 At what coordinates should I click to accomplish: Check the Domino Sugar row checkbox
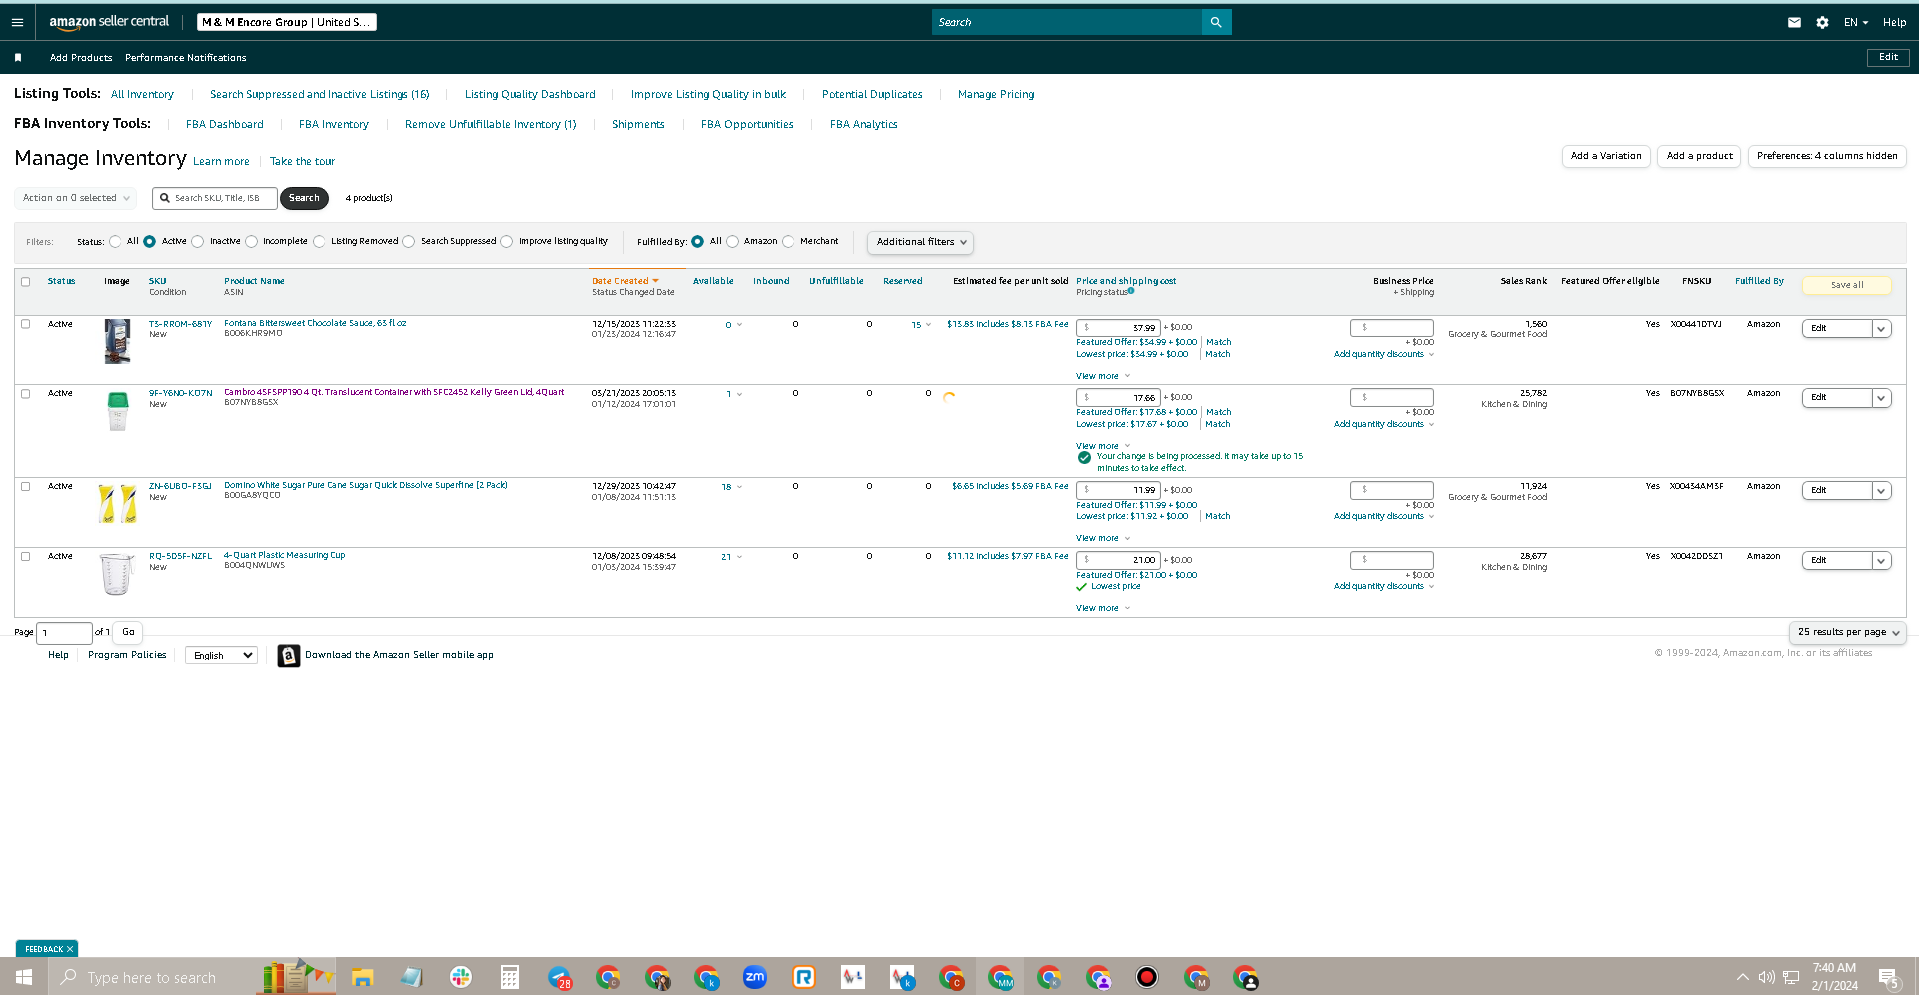click(x=26, y=486)
